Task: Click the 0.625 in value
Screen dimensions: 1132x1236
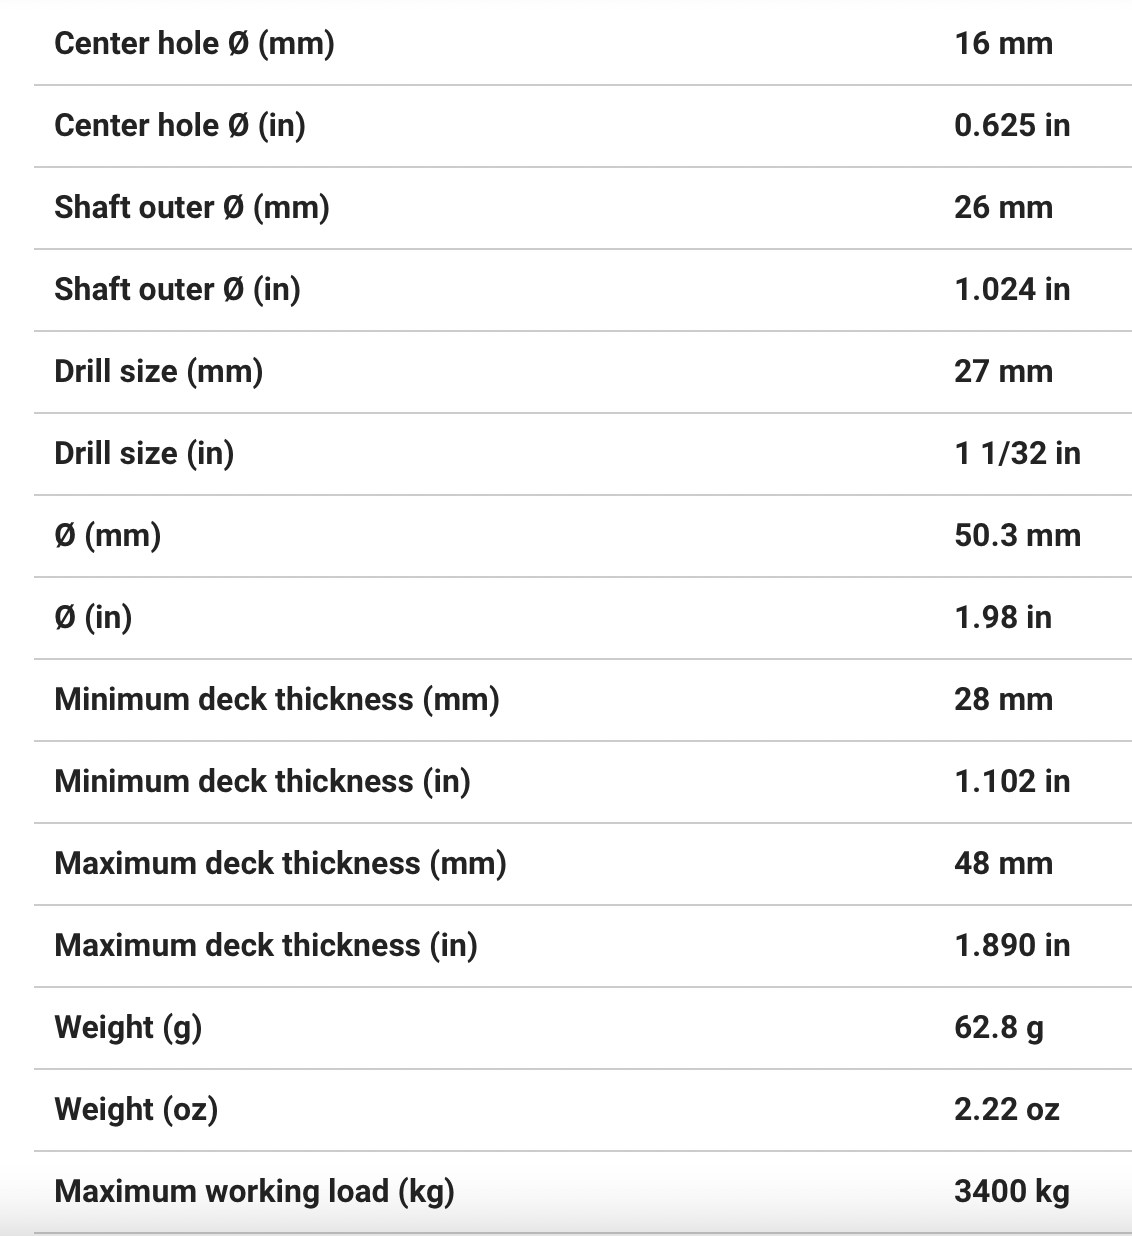Action: tap(1011, 126)
